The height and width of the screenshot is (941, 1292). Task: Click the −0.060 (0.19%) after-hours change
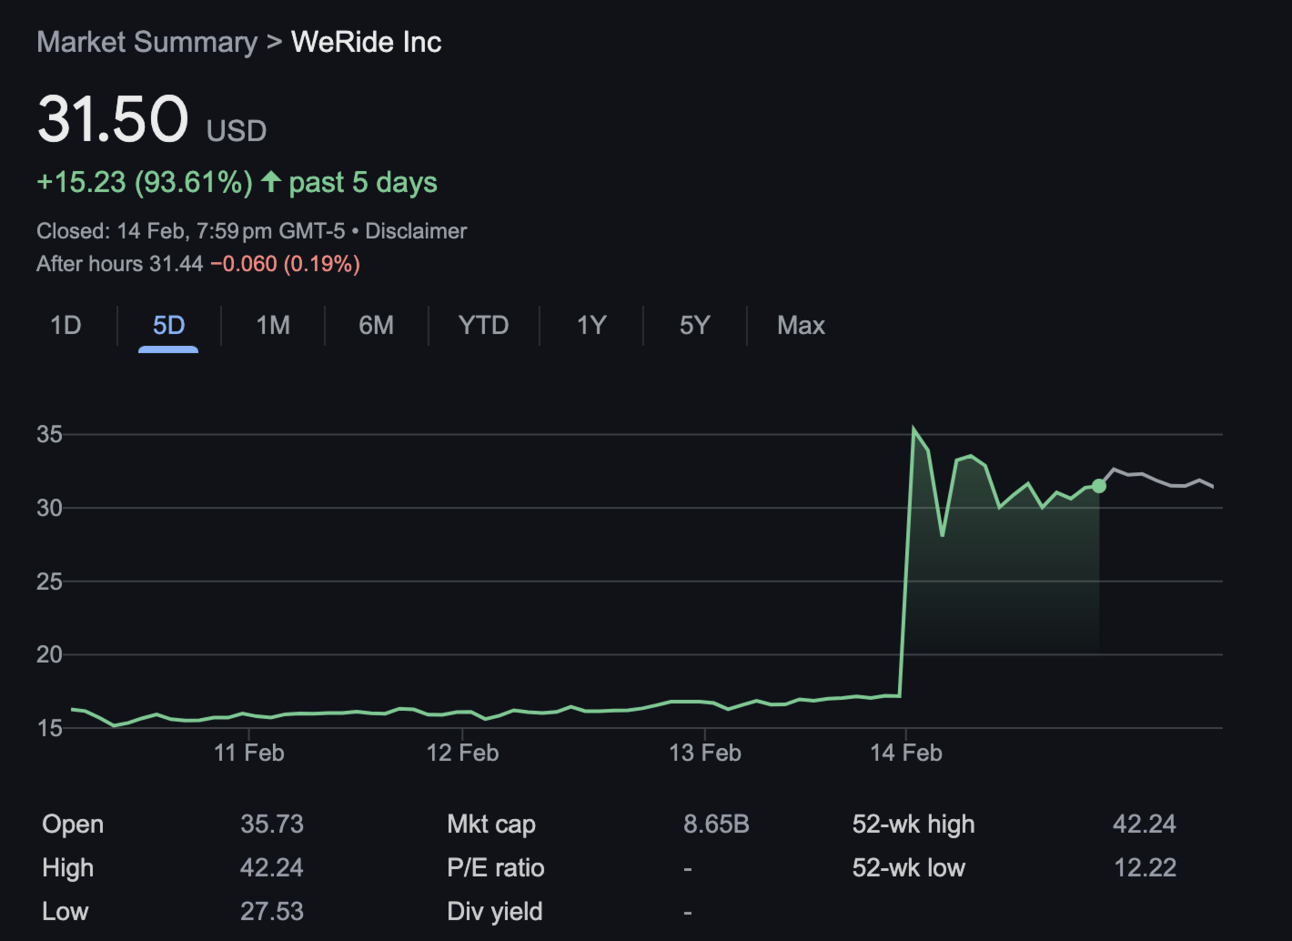tap(285, 264)
